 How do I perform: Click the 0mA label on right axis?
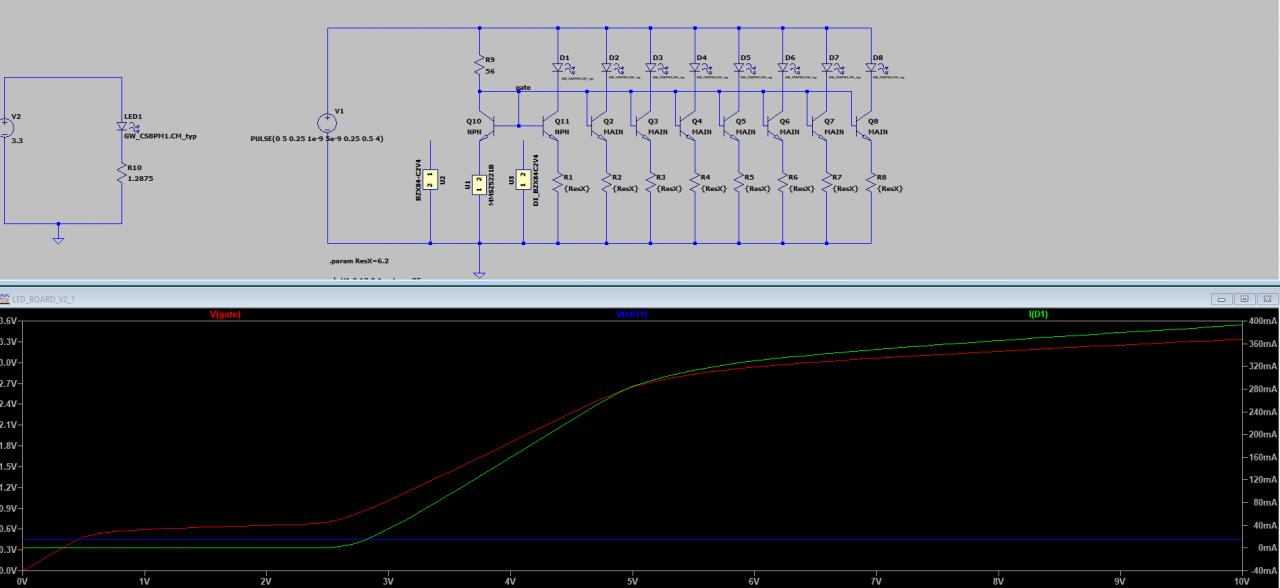tap(1268, 548)
